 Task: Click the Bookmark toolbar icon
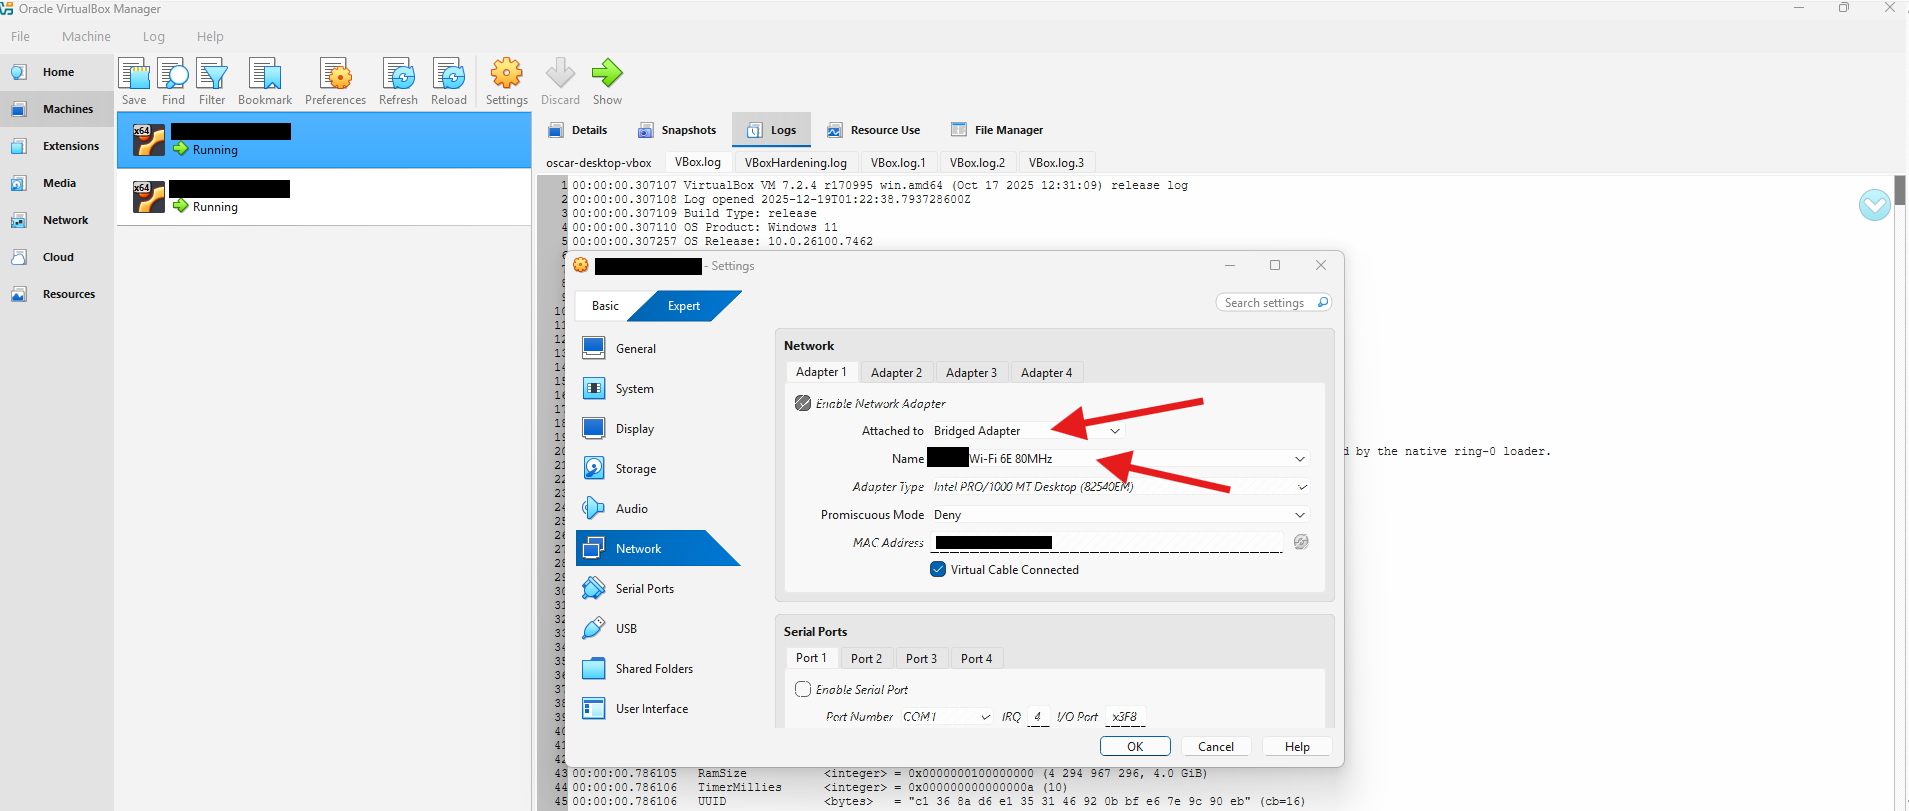click(265, 82)
